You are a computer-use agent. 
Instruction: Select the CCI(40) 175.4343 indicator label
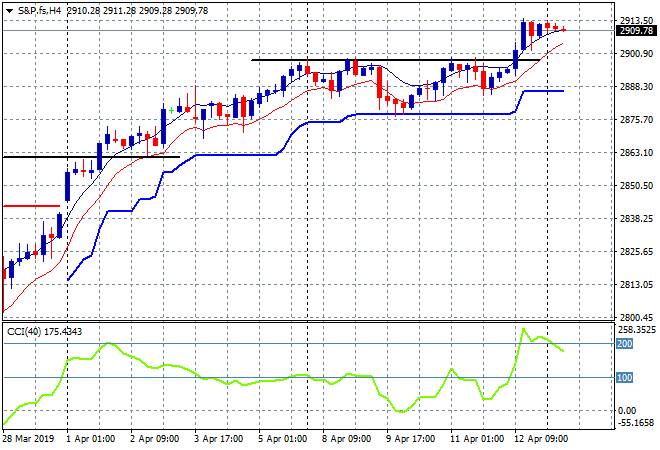45,332
